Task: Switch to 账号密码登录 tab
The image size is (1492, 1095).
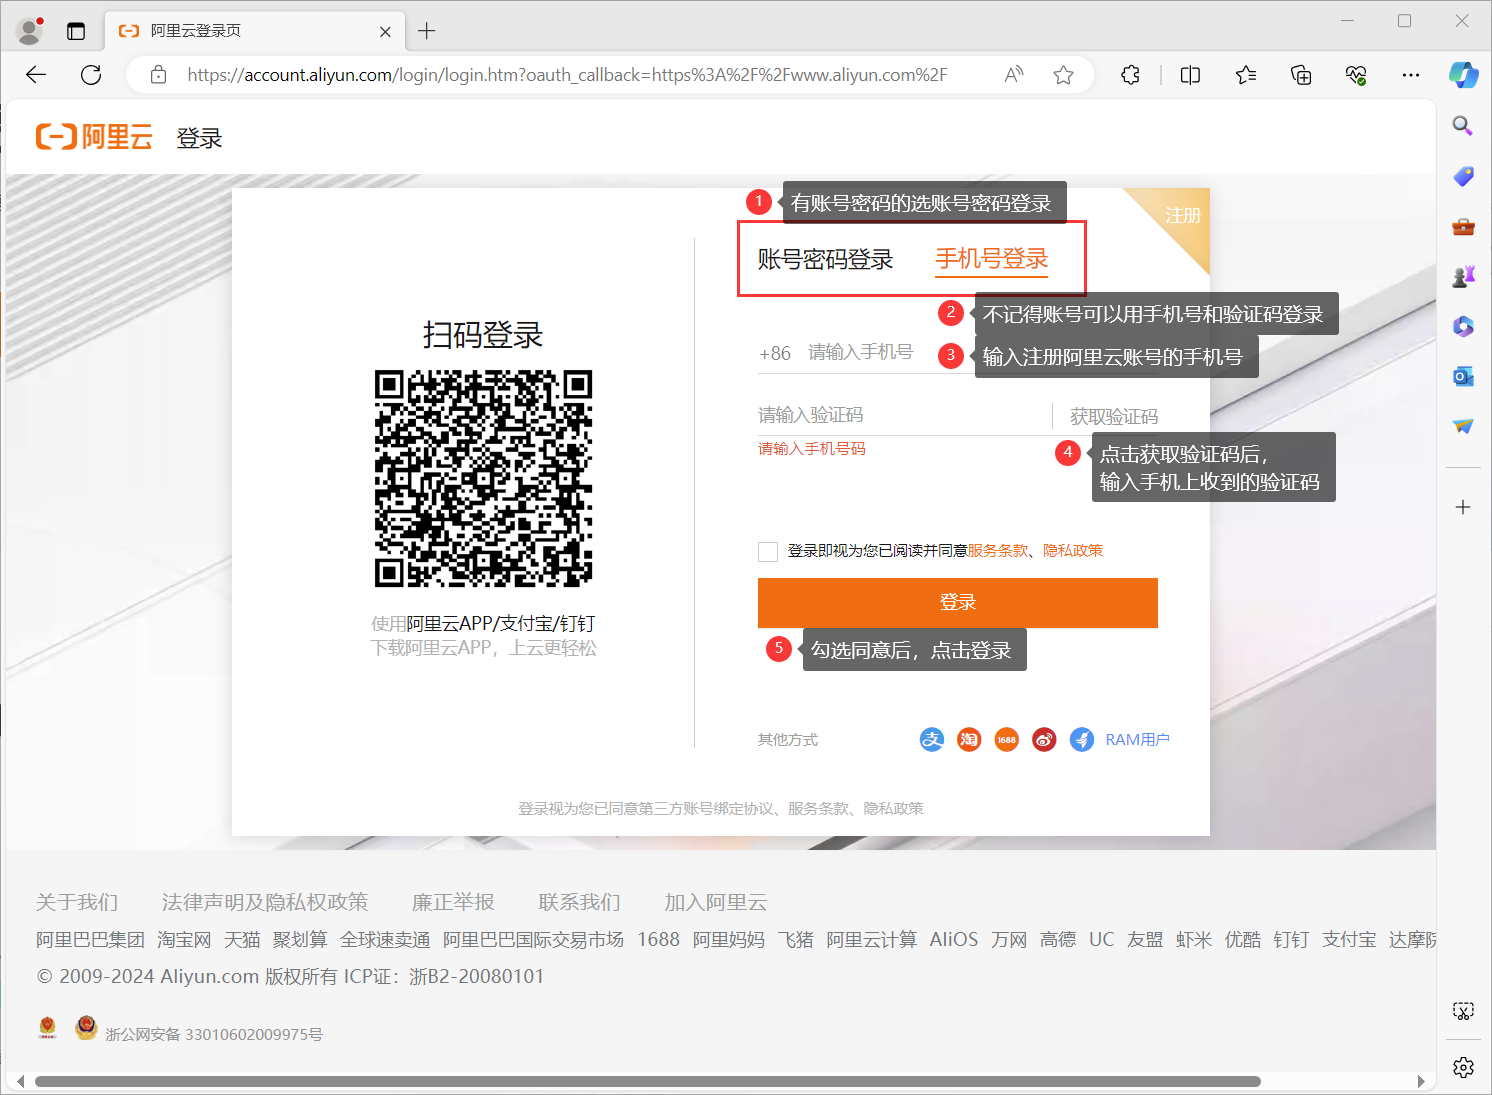Action: pyautogui.click(x=825, y=260)
